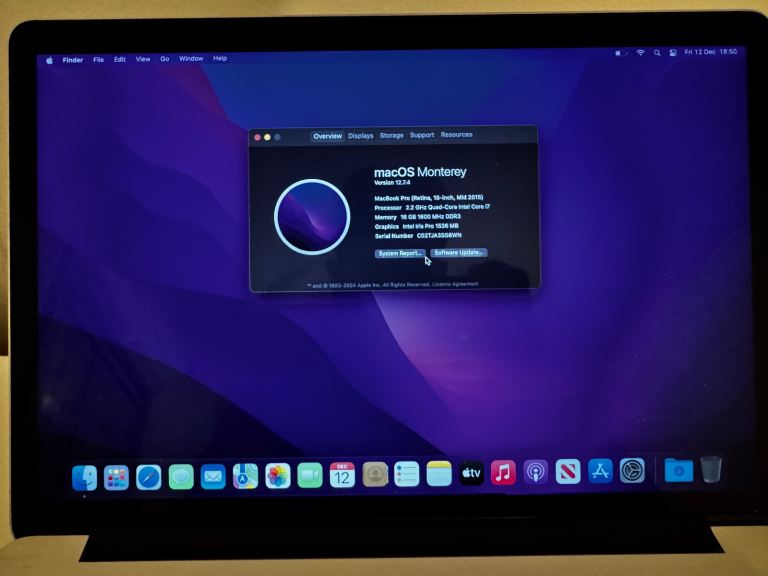The image size is (768, 576).
Task: Click the Wi-Fi status icon
Action: point(640,52)
